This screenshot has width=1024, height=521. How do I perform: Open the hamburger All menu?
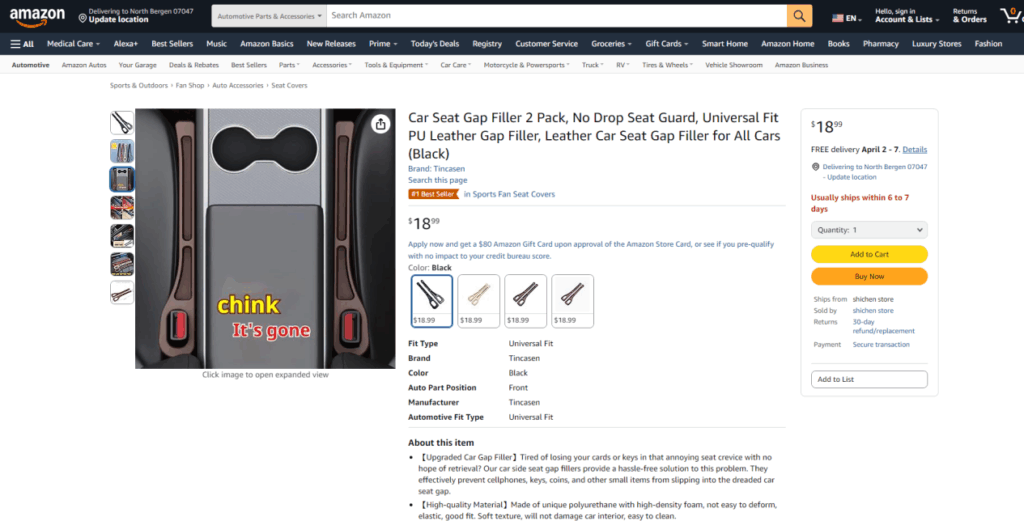22,44
